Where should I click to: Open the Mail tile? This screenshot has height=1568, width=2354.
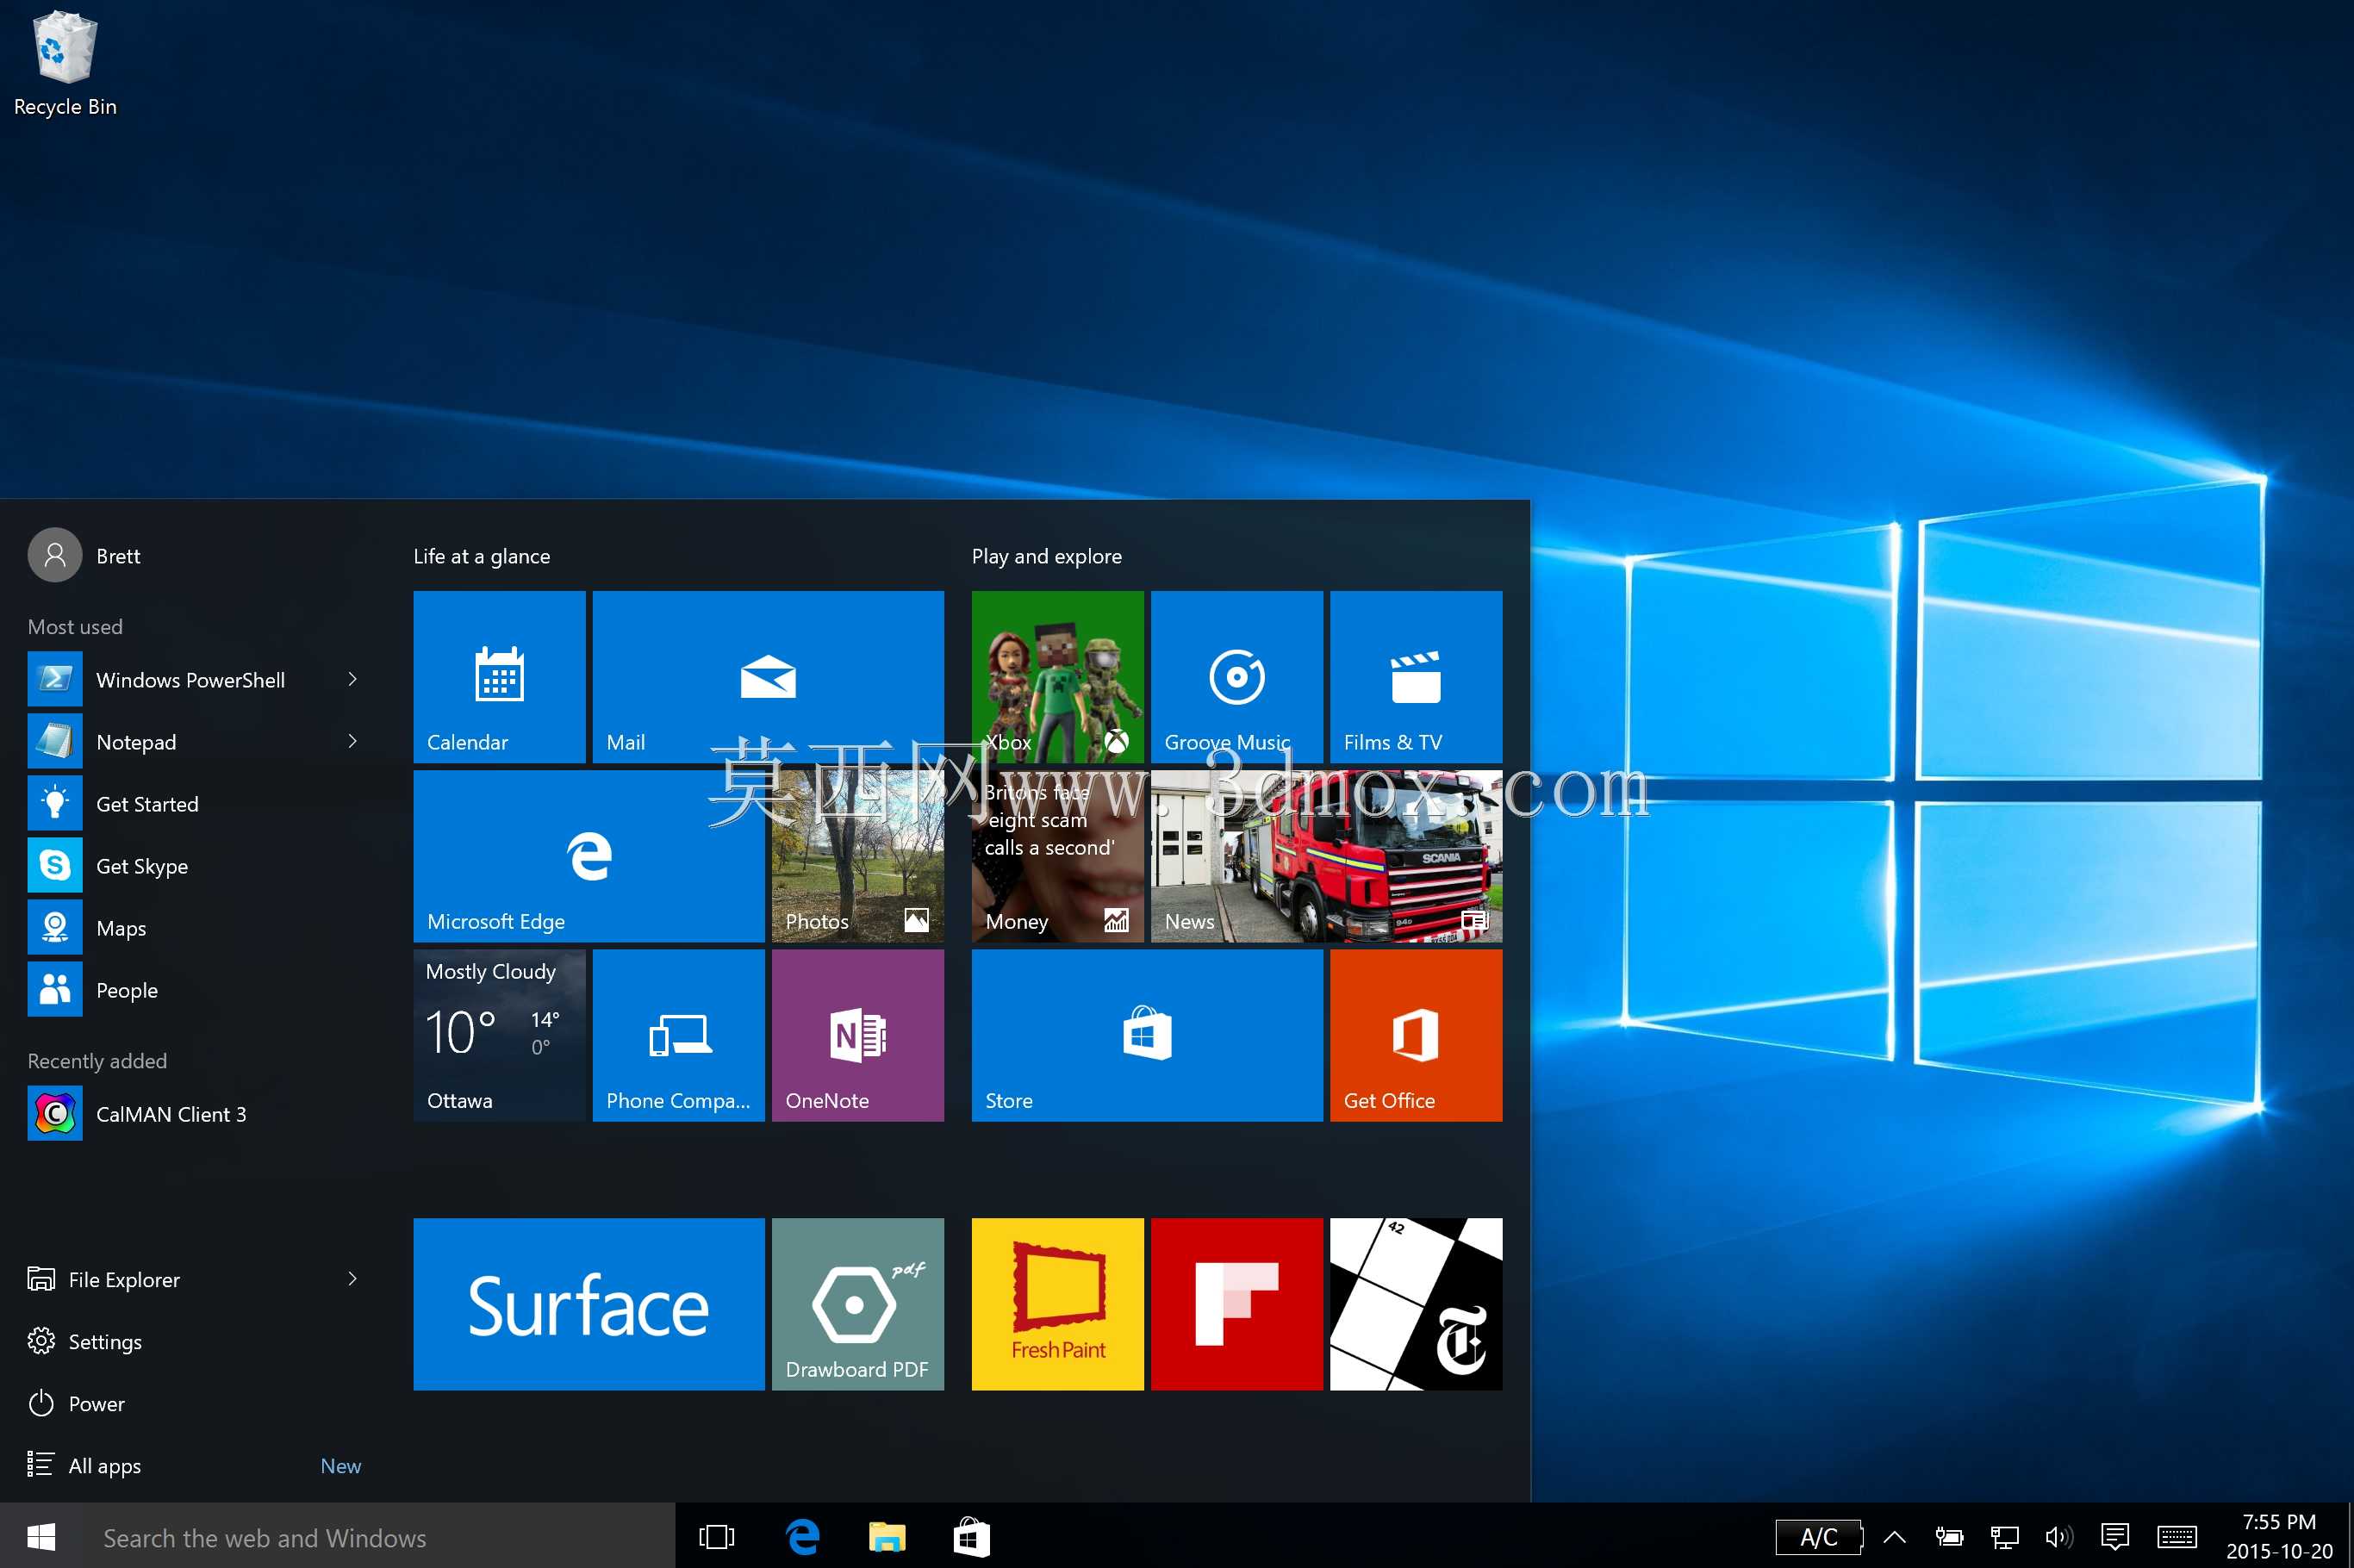(768, 677)
